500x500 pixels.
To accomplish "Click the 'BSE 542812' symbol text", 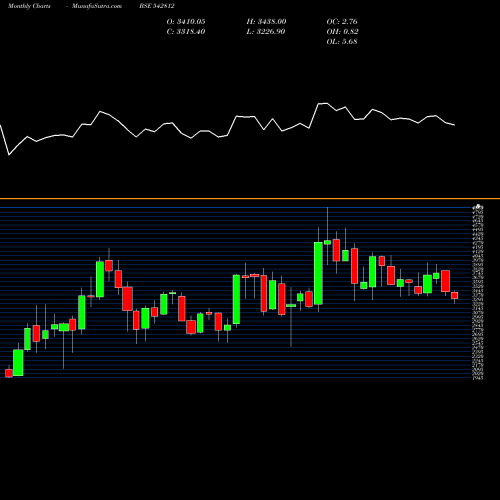I will click(x=157, y=6).
